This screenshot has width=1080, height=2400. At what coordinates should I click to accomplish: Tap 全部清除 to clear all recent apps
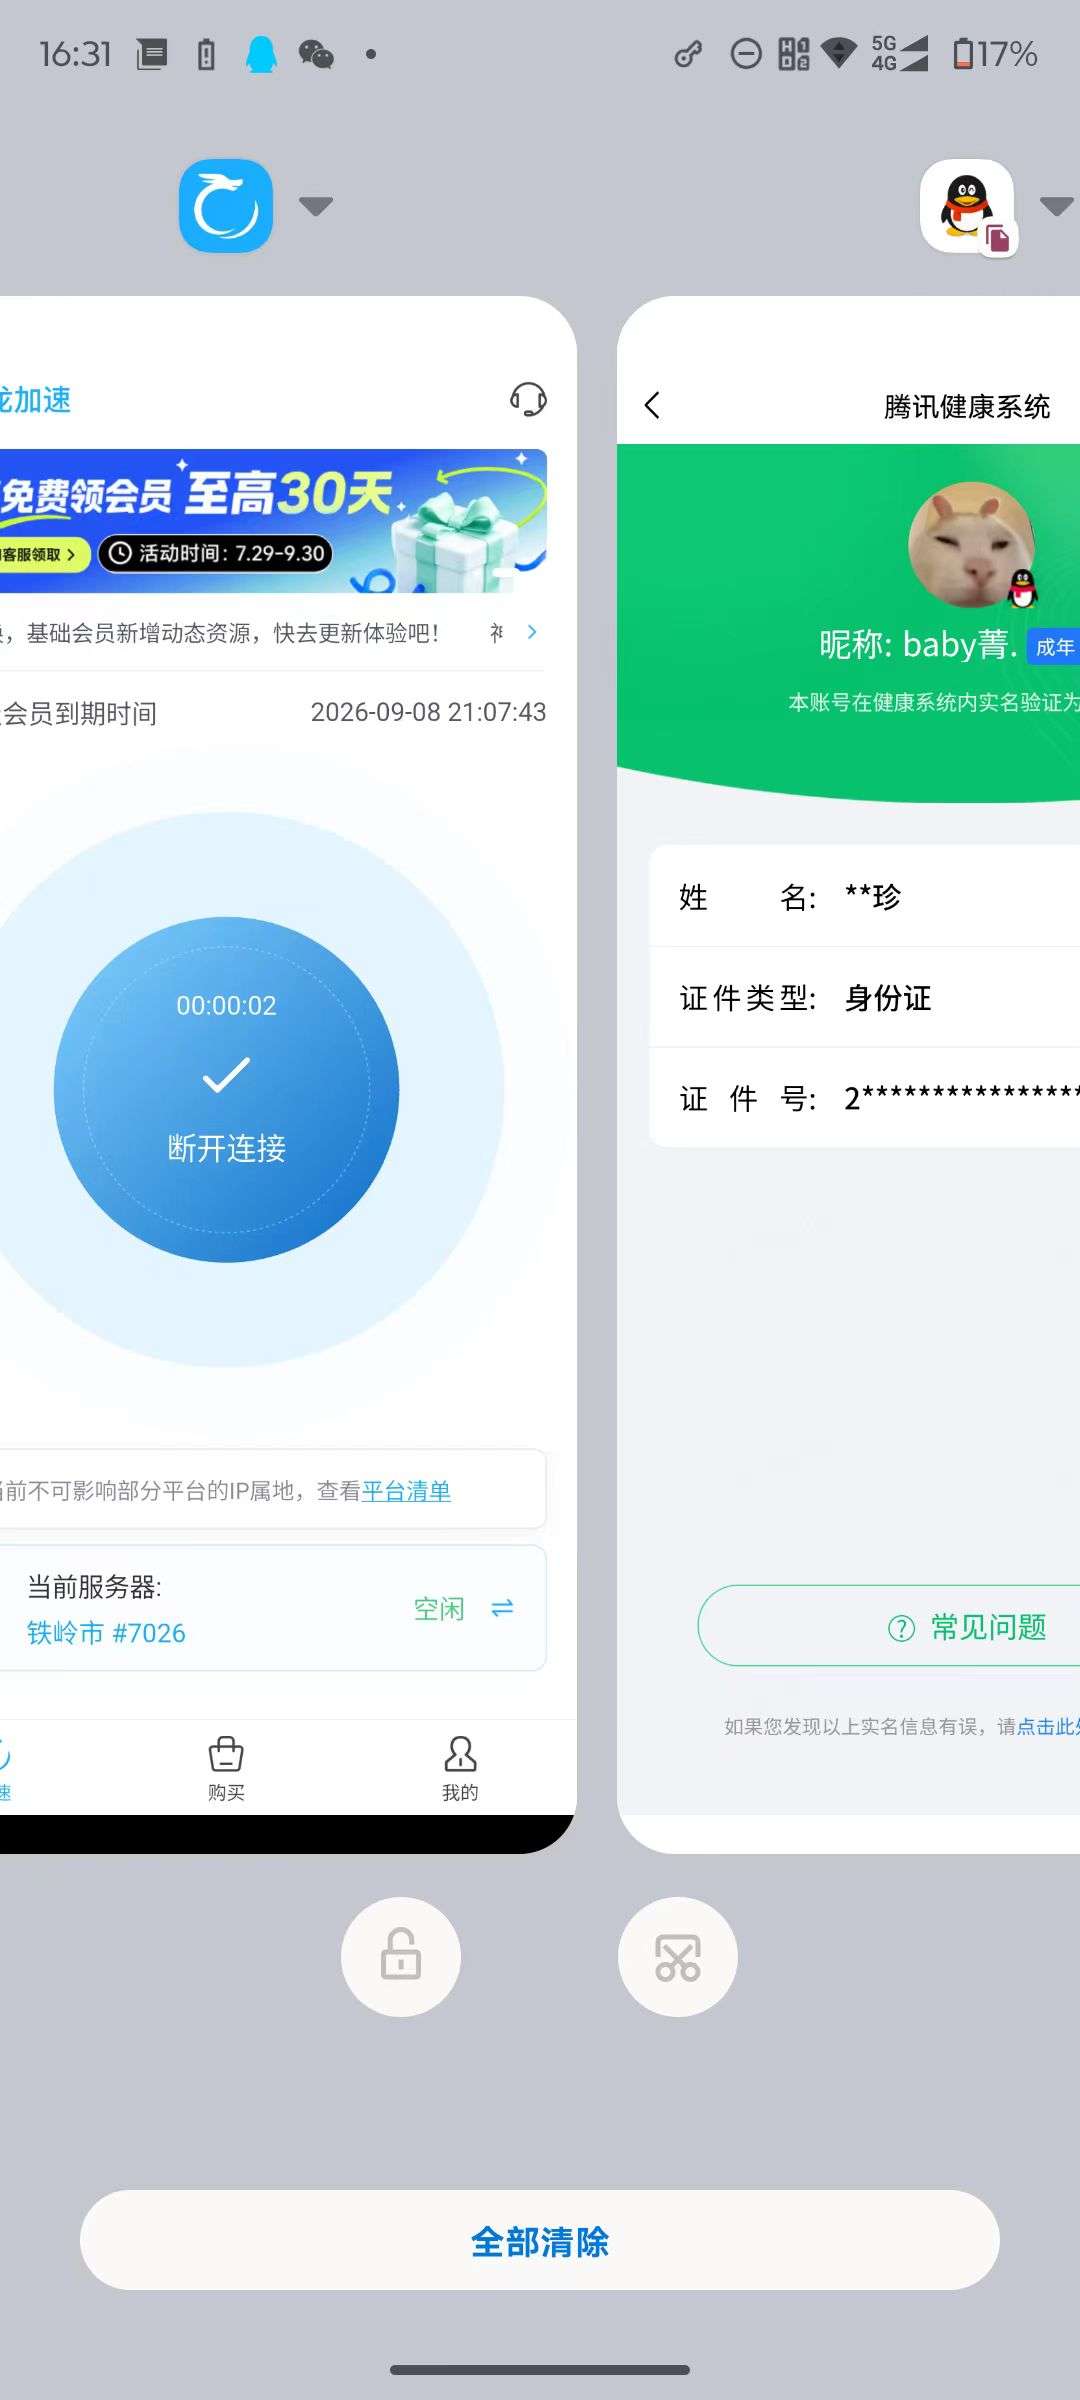click(540, 2240)
